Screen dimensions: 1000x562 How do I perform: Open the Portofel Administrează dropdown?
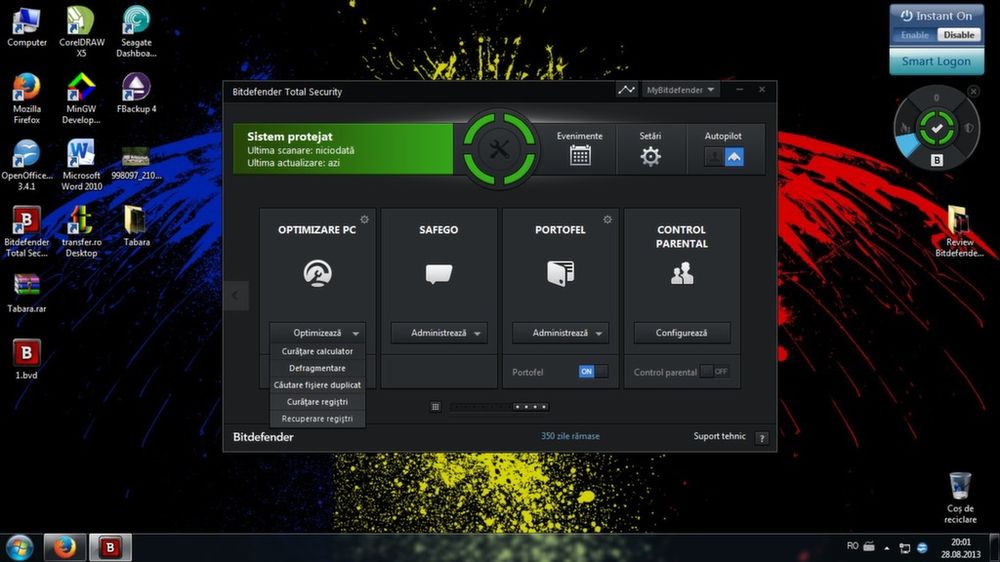560,333
